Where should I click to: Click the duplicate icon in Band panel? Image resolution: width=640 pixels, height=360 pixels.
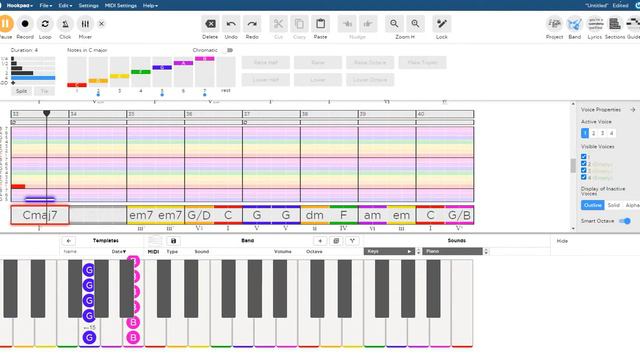[x=336, y=241]
